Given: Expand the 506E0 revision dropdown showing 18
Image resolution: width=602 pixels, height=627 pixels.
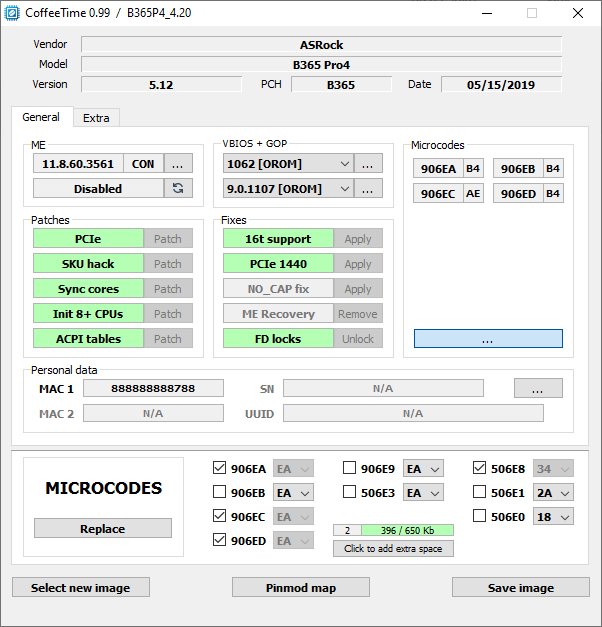Looking at the screenshot, I should click(553, 517).
